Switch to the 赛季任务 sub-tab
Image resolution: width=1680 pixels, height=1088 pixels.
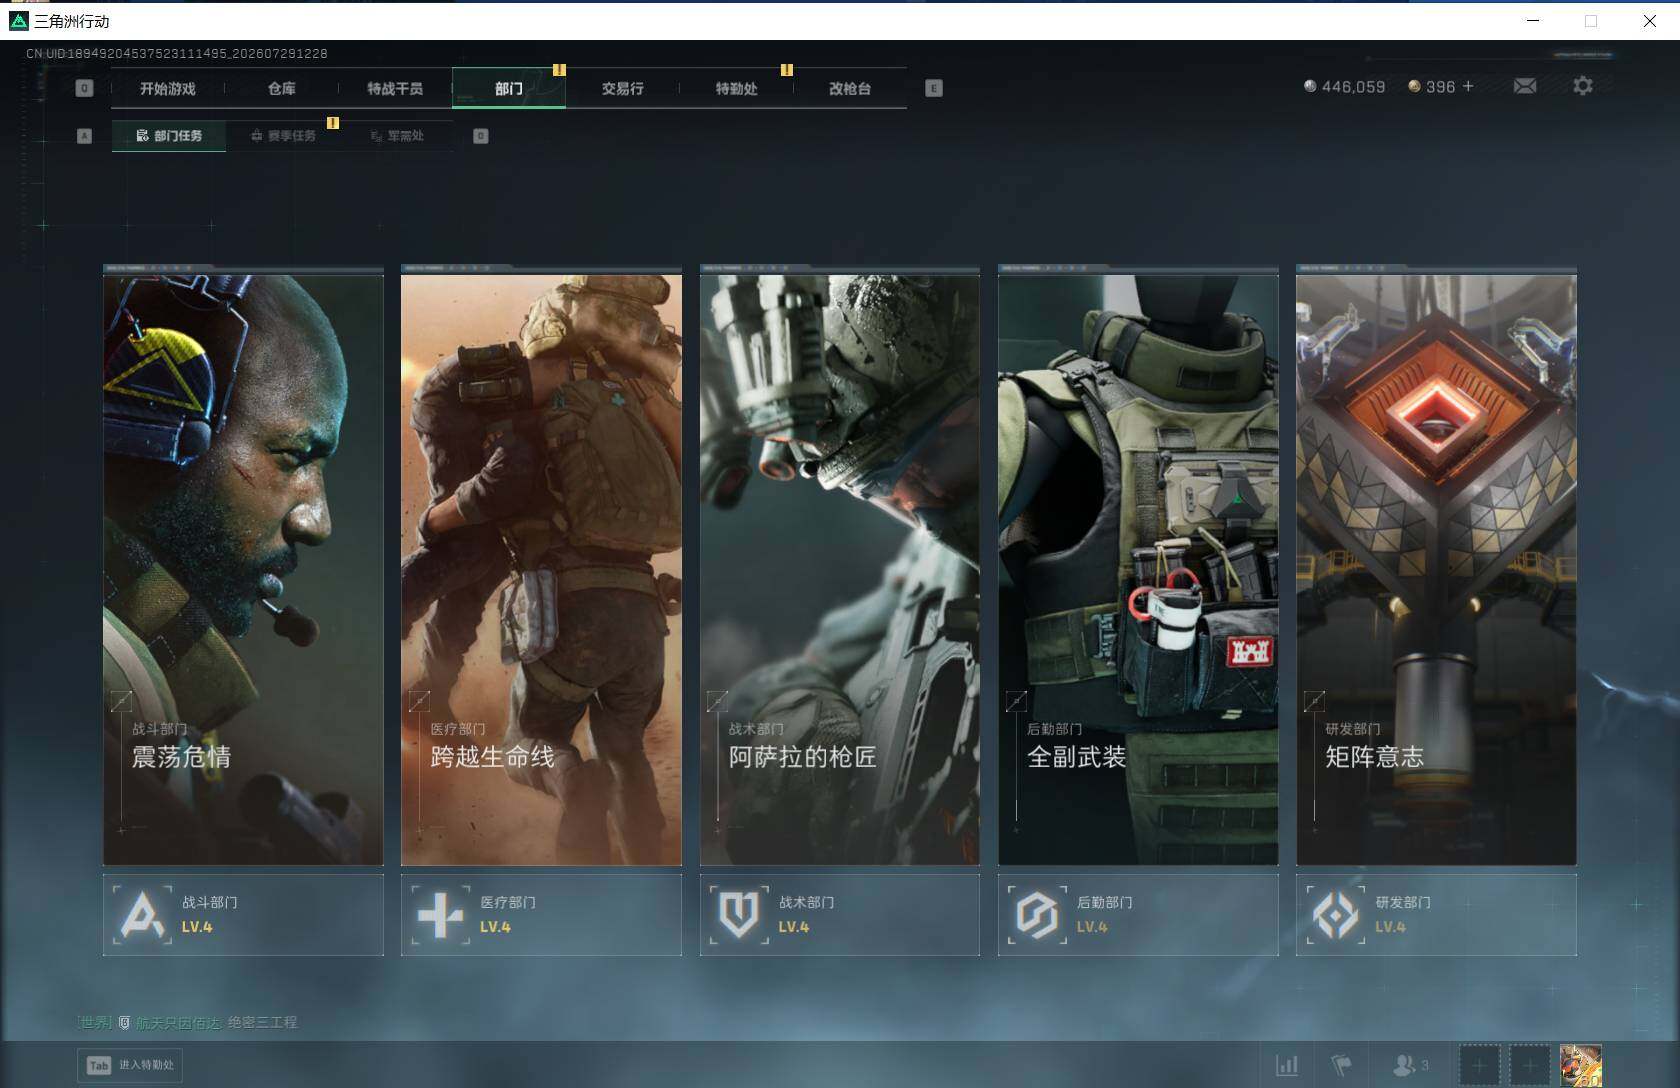coord(283,135)
